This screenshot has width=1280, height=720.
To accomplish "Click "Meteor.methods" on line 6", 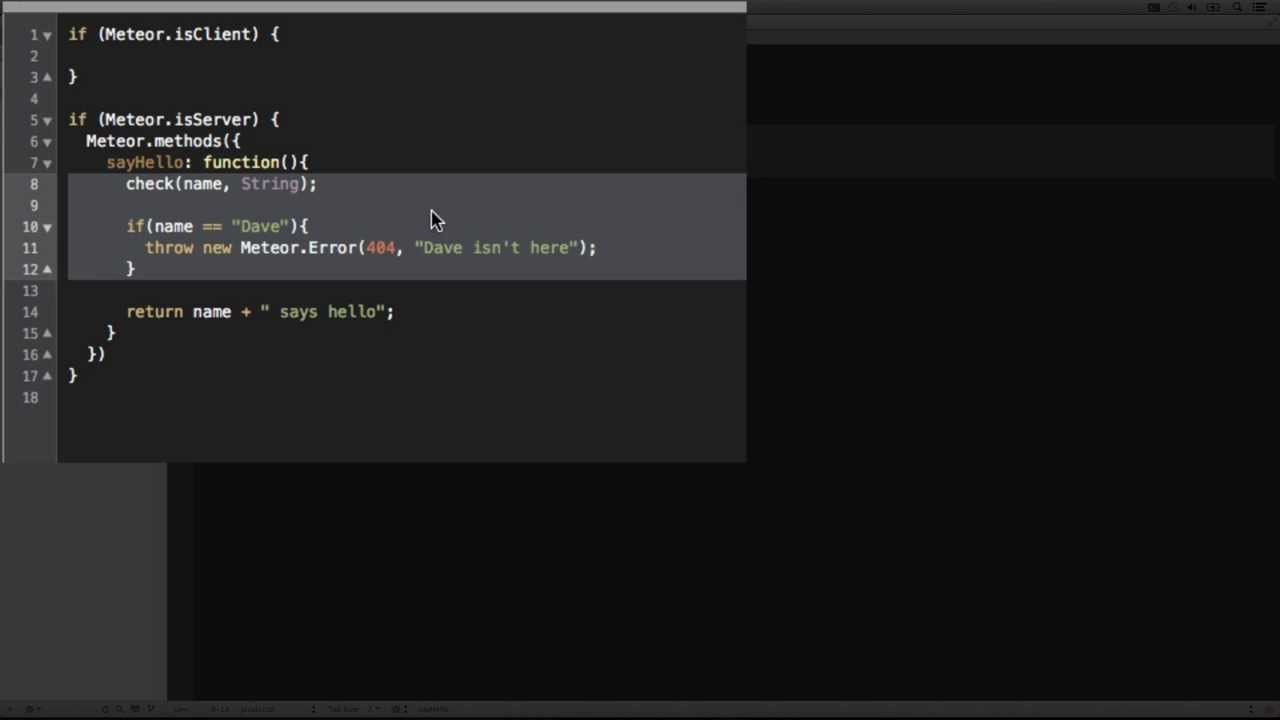I will click(x=153, y=141).
